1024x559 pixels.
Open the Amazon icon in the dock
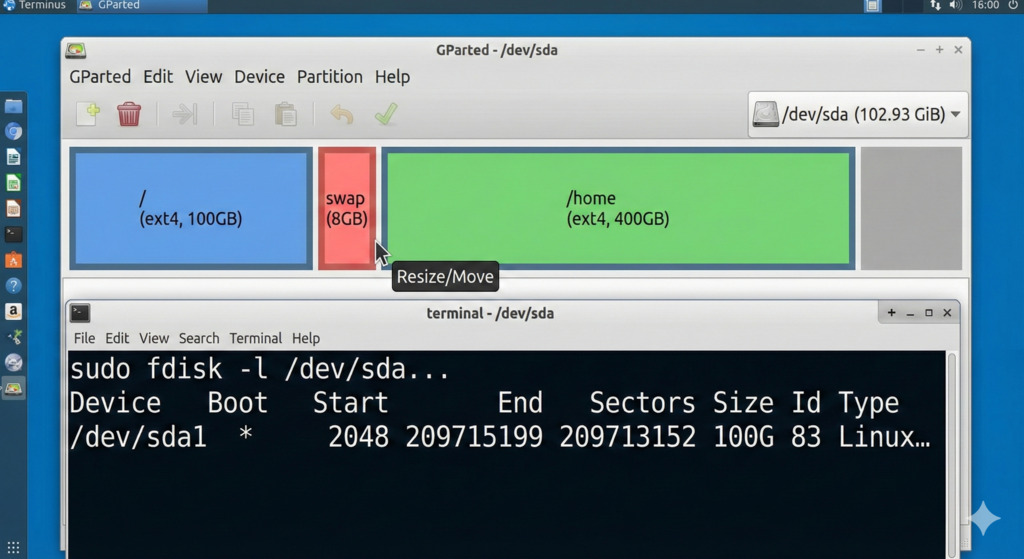(13, 311)
